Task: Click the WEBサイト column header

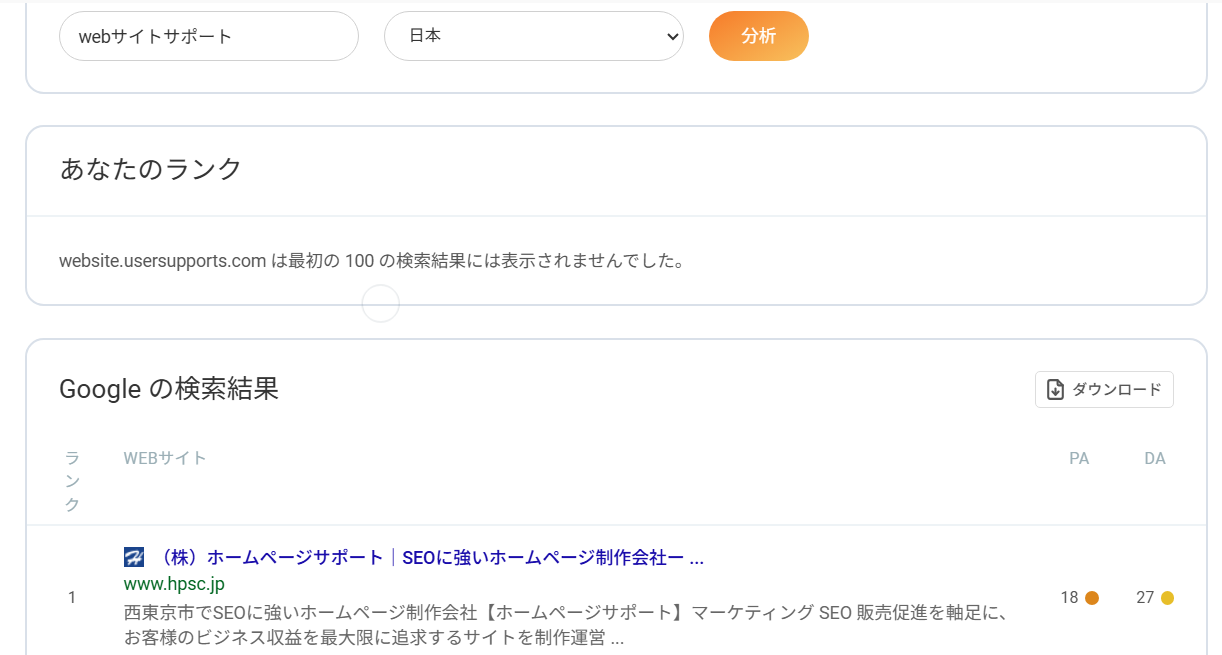Action: pos(165,459)
